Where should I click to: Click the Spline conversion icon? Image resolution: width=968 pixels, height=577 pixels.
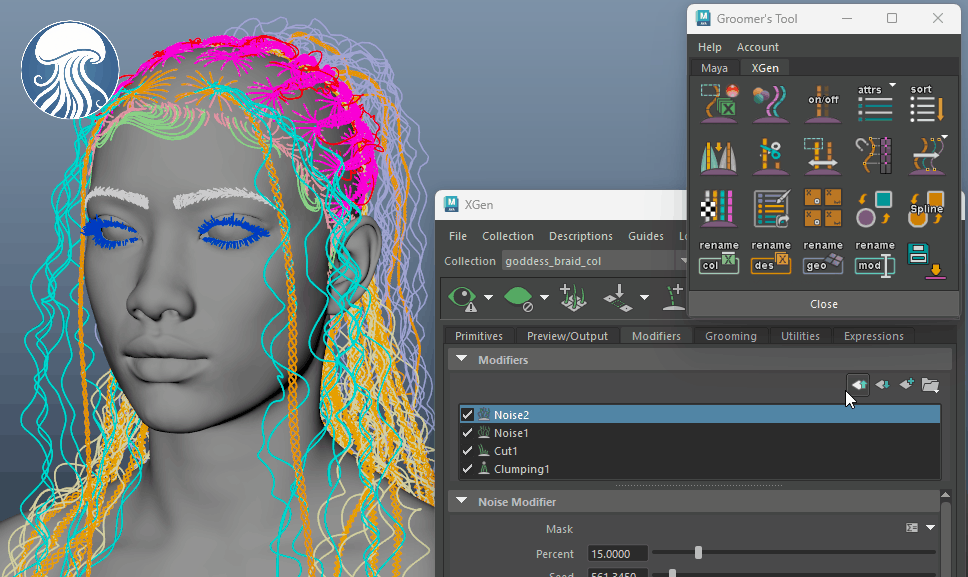coord(927,208)
